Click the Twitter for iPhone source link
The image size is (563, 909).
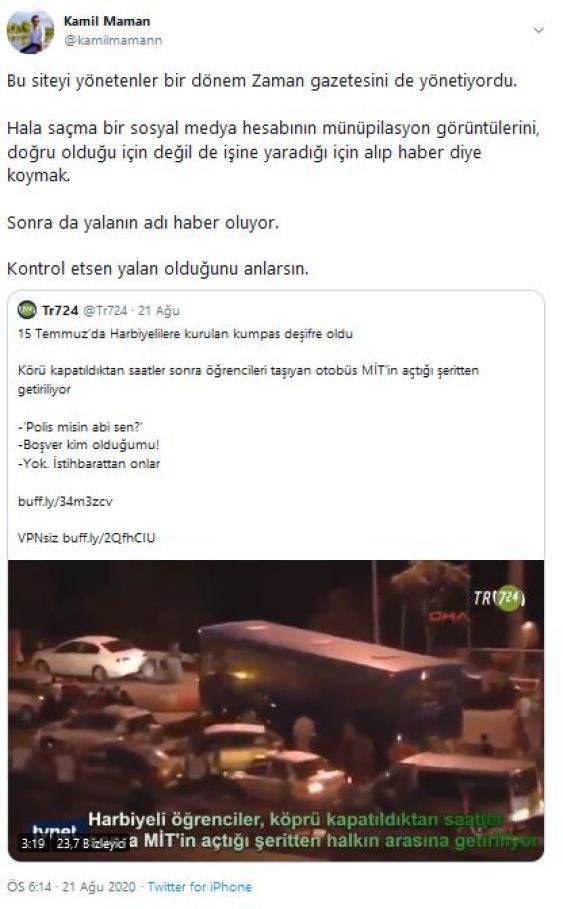click(x=199, y=886)
